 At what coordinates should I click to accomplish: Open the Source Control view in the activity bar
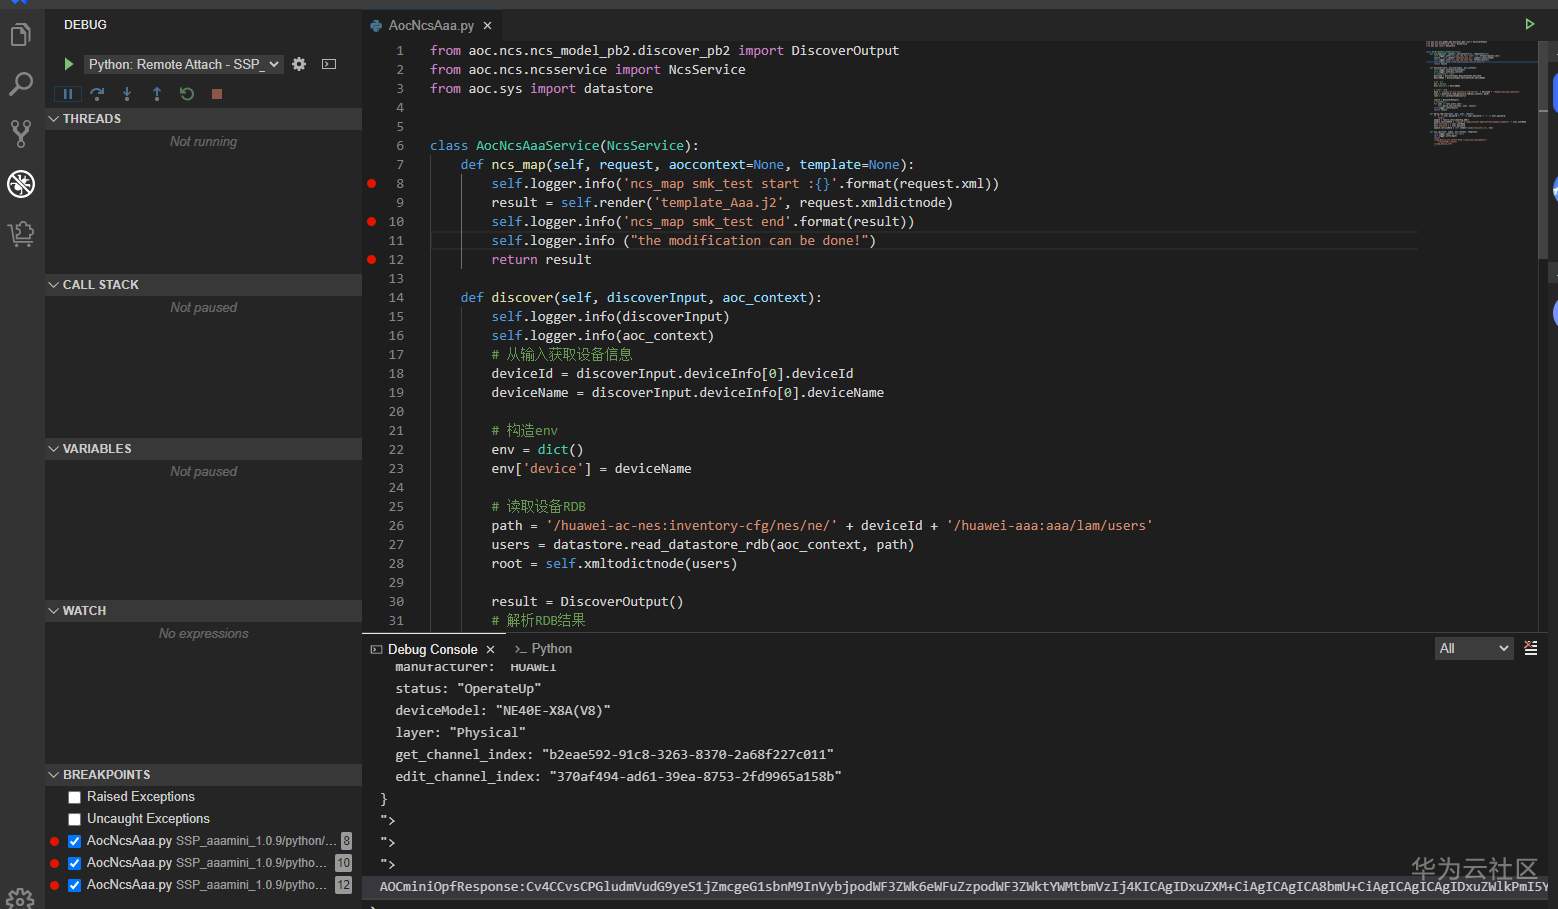click(x=21, y=133)
